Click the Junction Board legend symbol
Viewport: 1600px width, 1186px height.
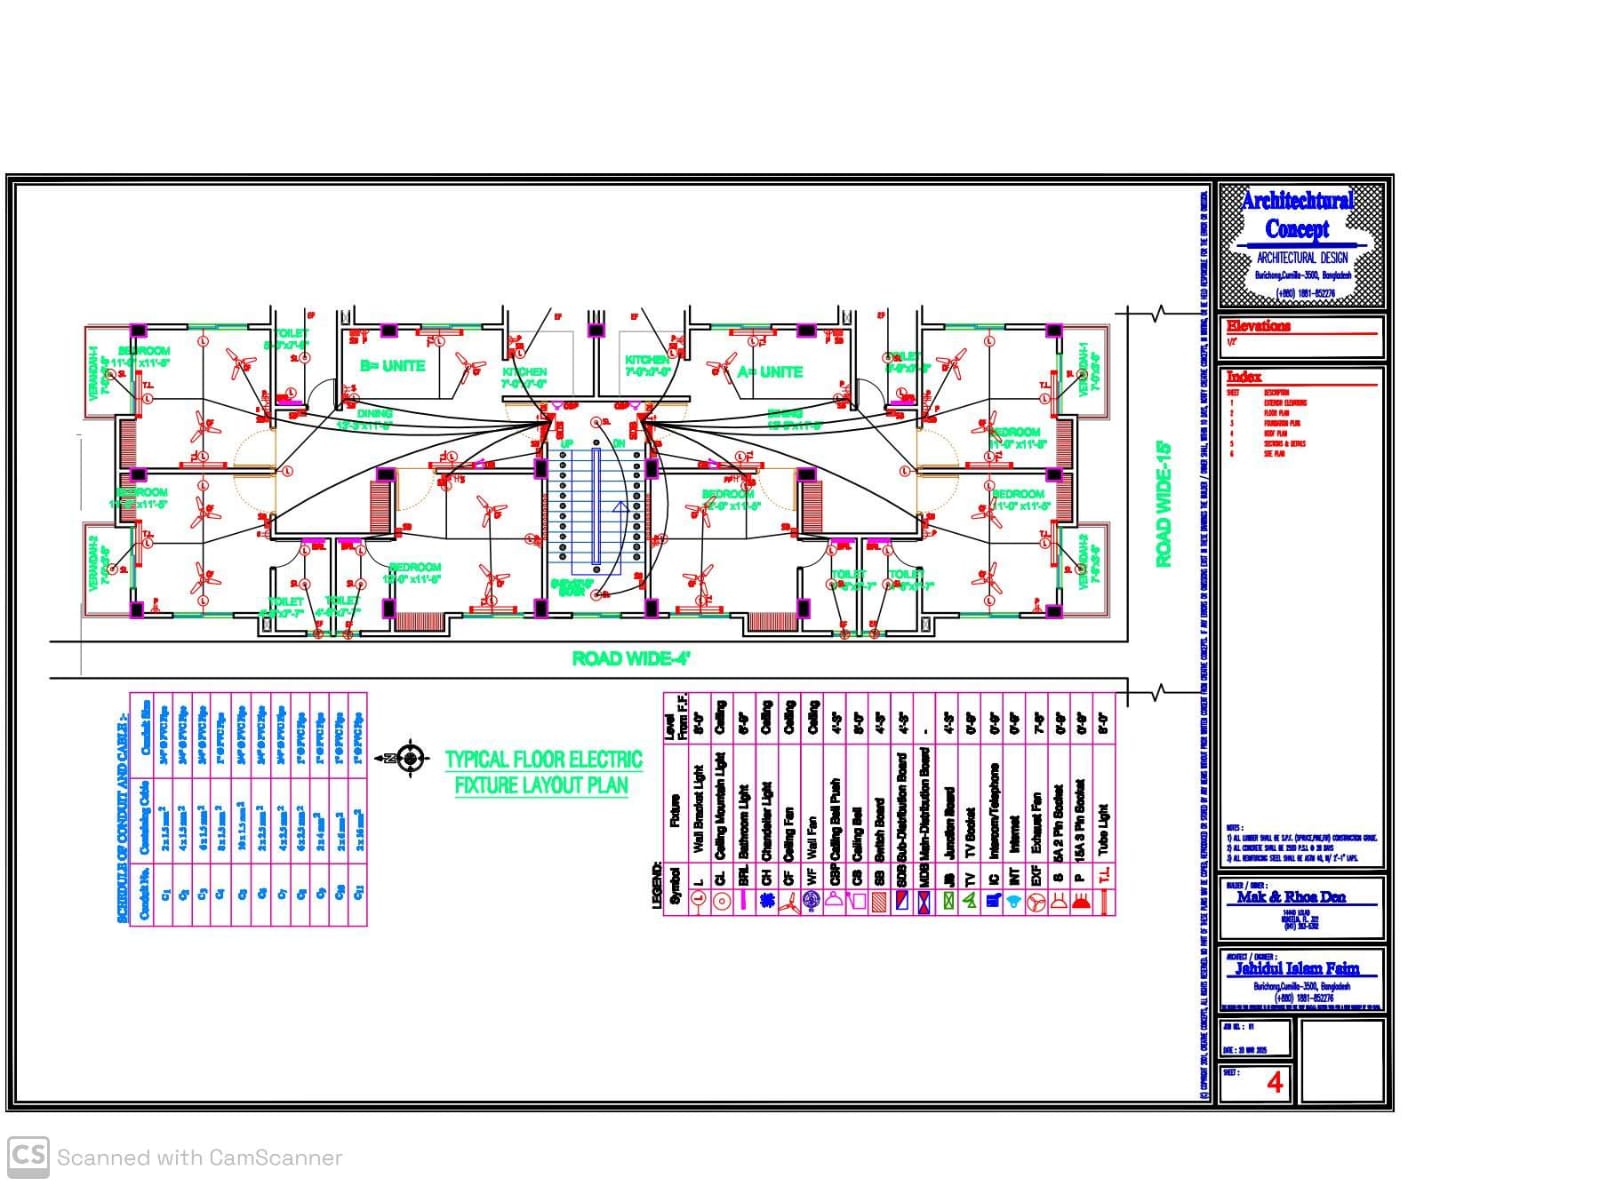coord(947,900)
